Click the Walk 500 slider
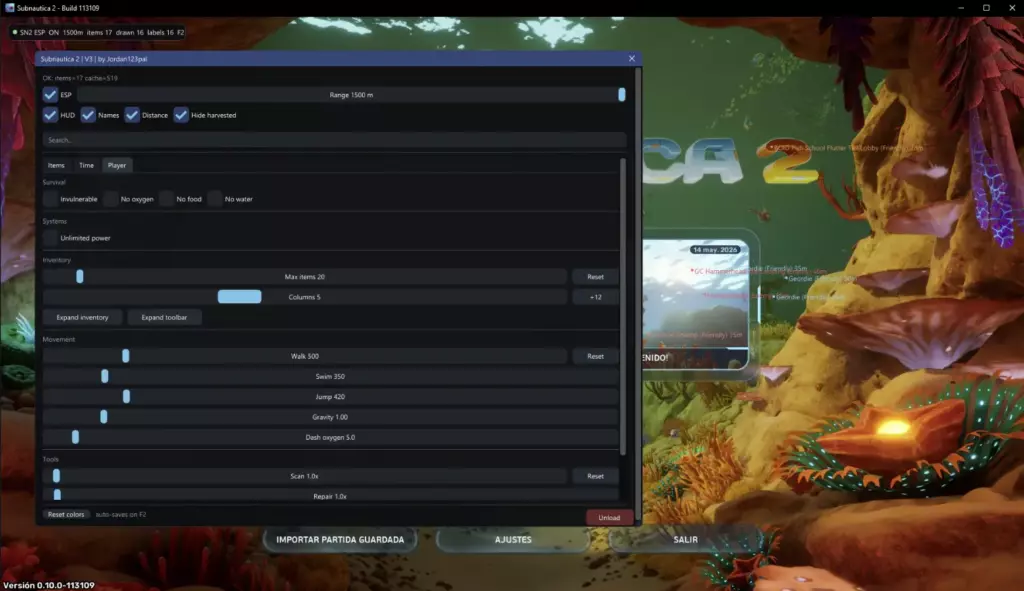The height and width of the screenshot is (591, 1024). 304,356
